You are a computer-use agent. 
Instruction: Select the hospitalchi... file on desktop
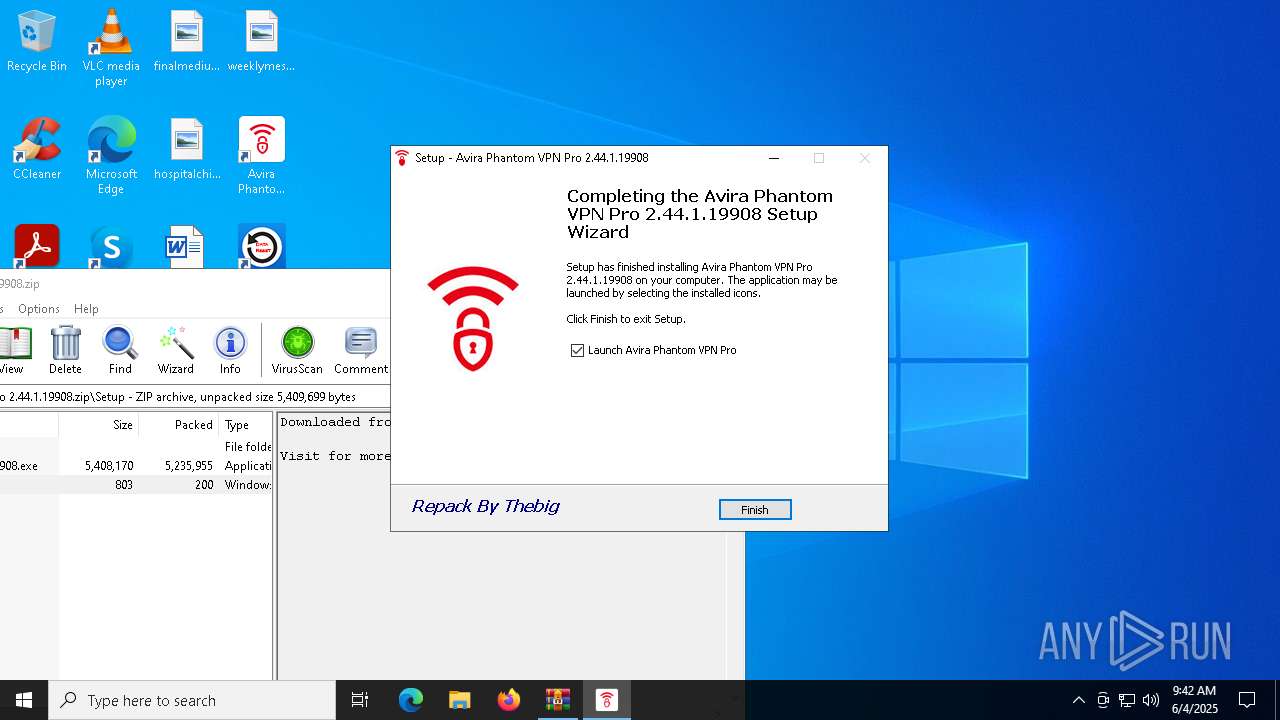coord(187,149)
